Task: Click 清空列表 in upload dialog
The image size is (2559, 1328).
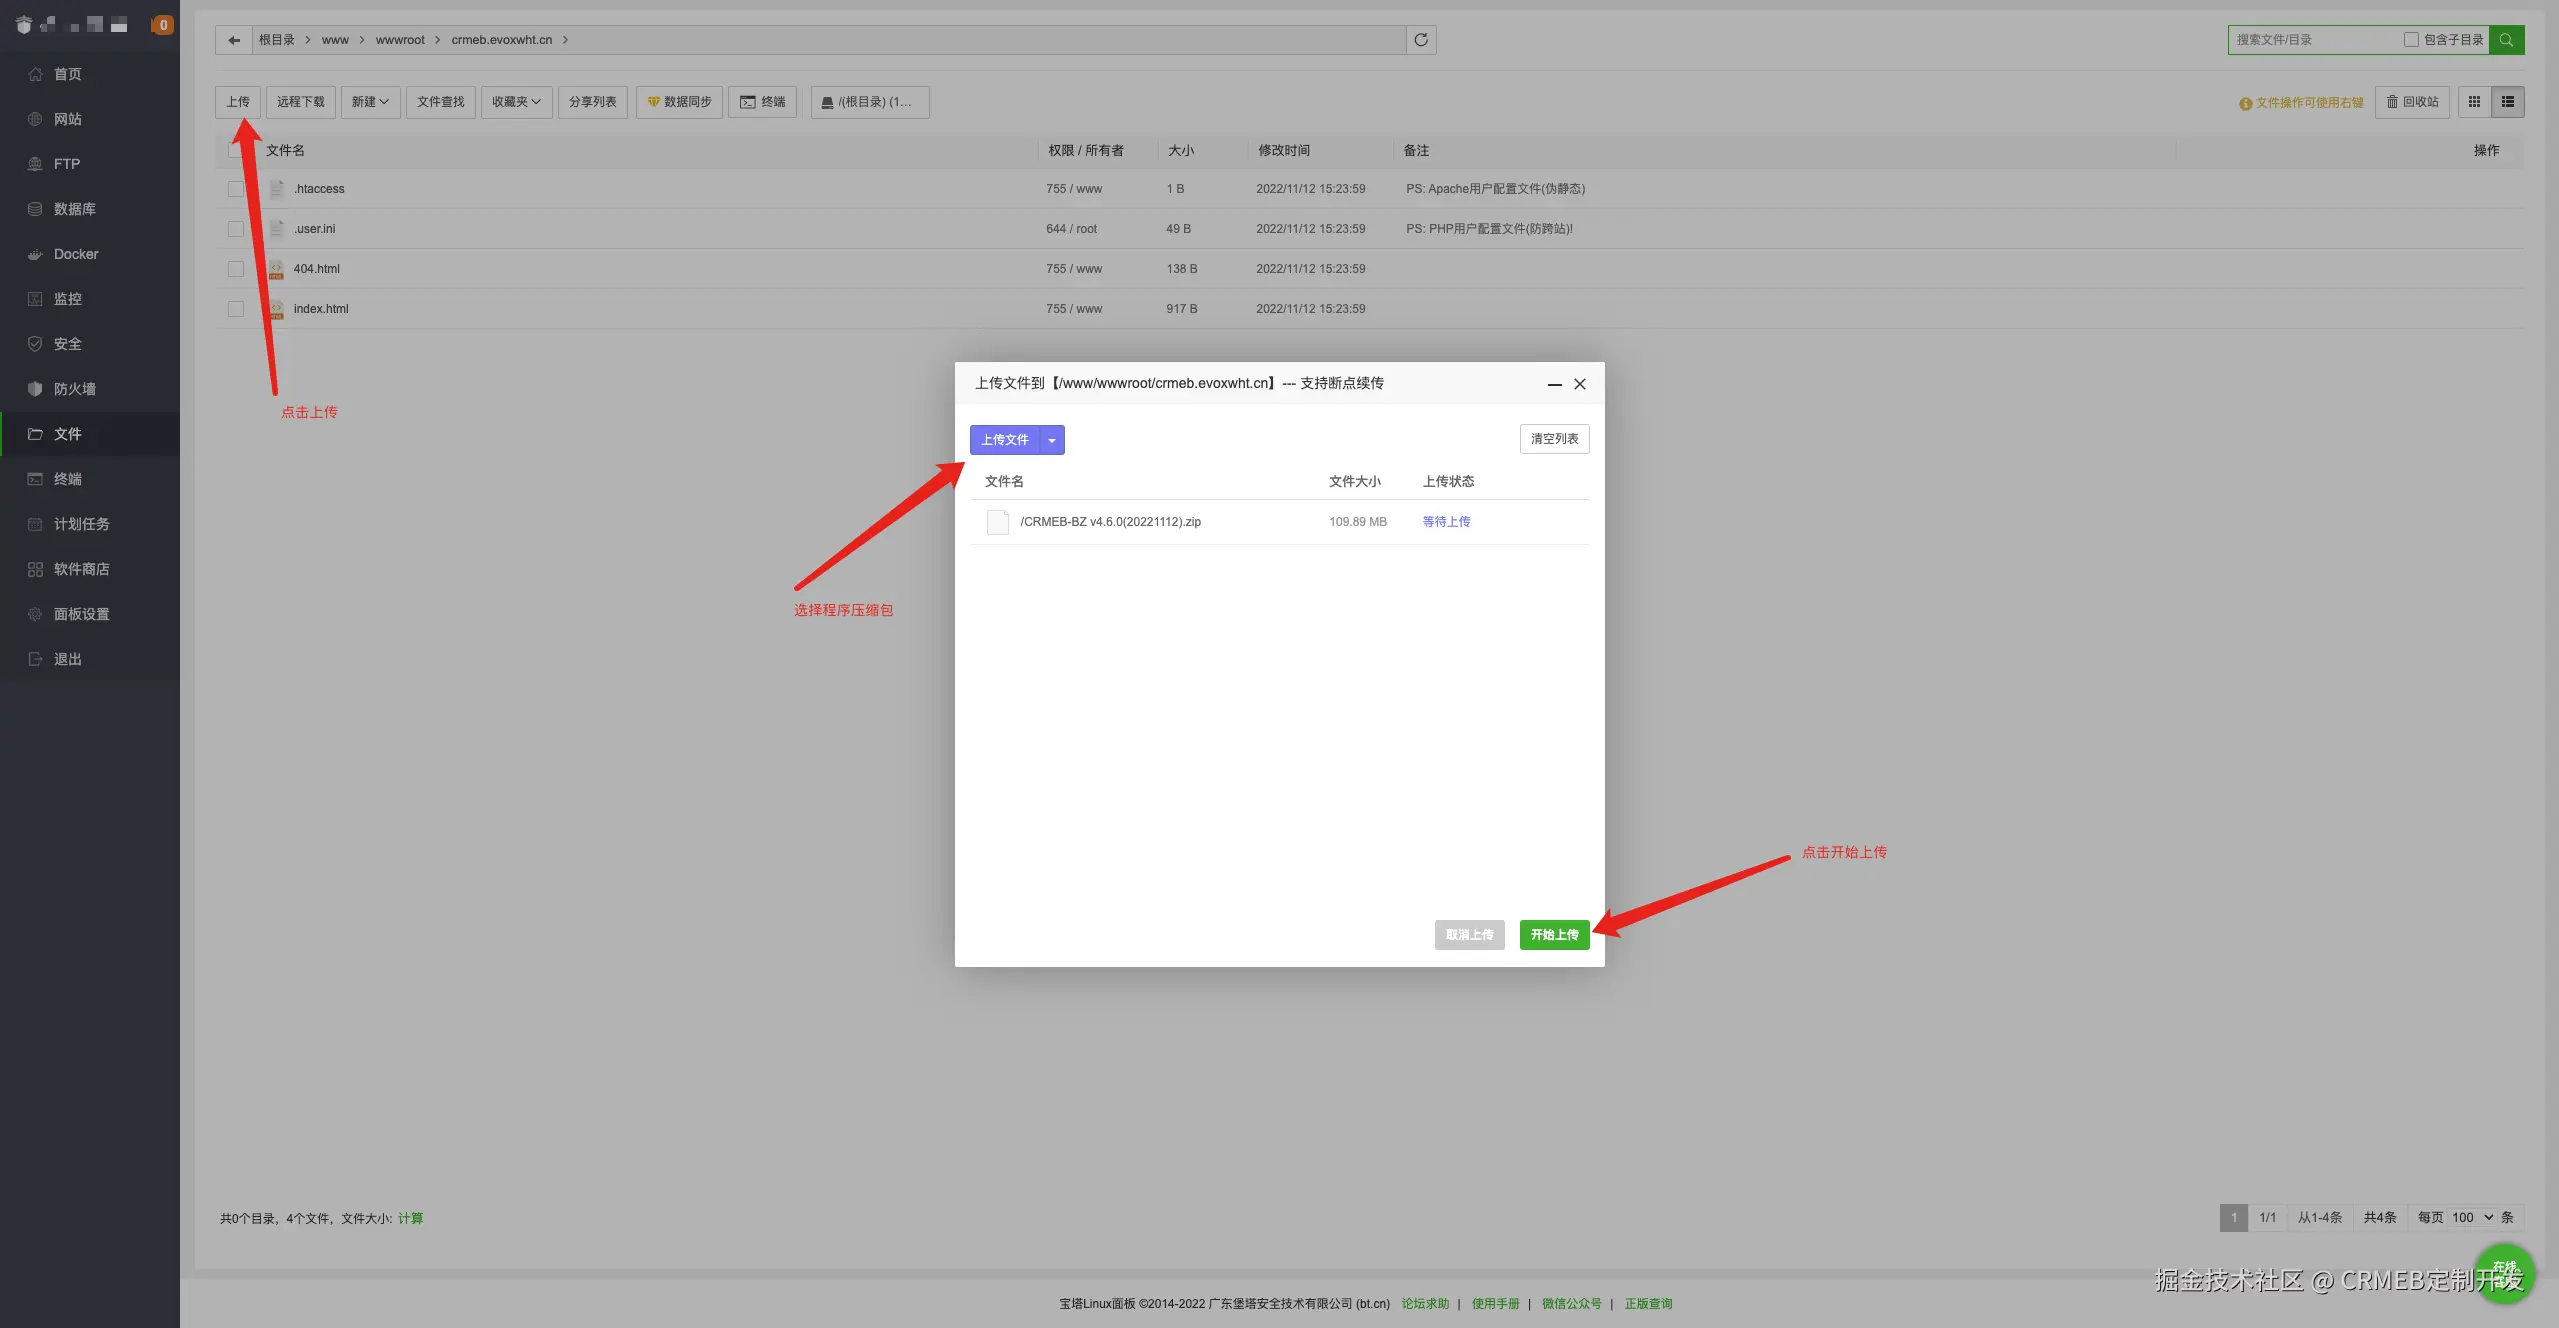Action: tap(1554, 439)
